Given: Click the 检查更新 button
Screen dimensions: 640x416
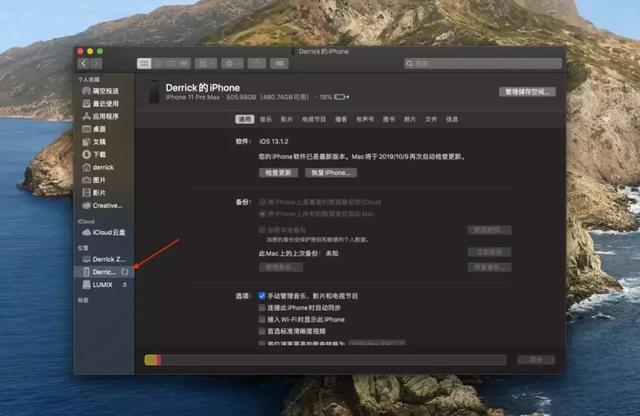Looking at the screenshot, I should [280, 173].
